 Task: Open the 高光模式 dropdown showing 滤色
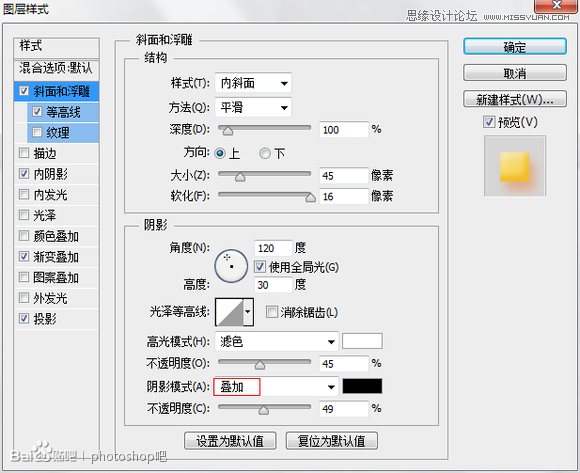[x=276, y=341]
